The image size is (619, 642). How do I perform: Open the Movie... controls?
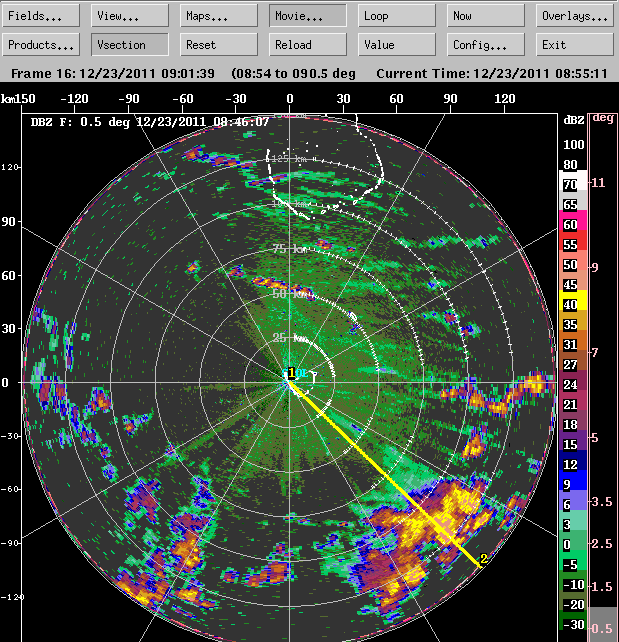[308, 16]
